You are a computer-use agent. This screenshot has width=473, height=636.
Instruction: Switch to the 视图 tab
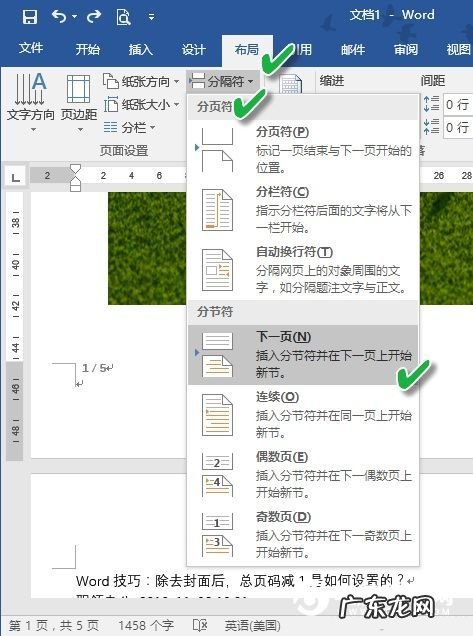459,49
